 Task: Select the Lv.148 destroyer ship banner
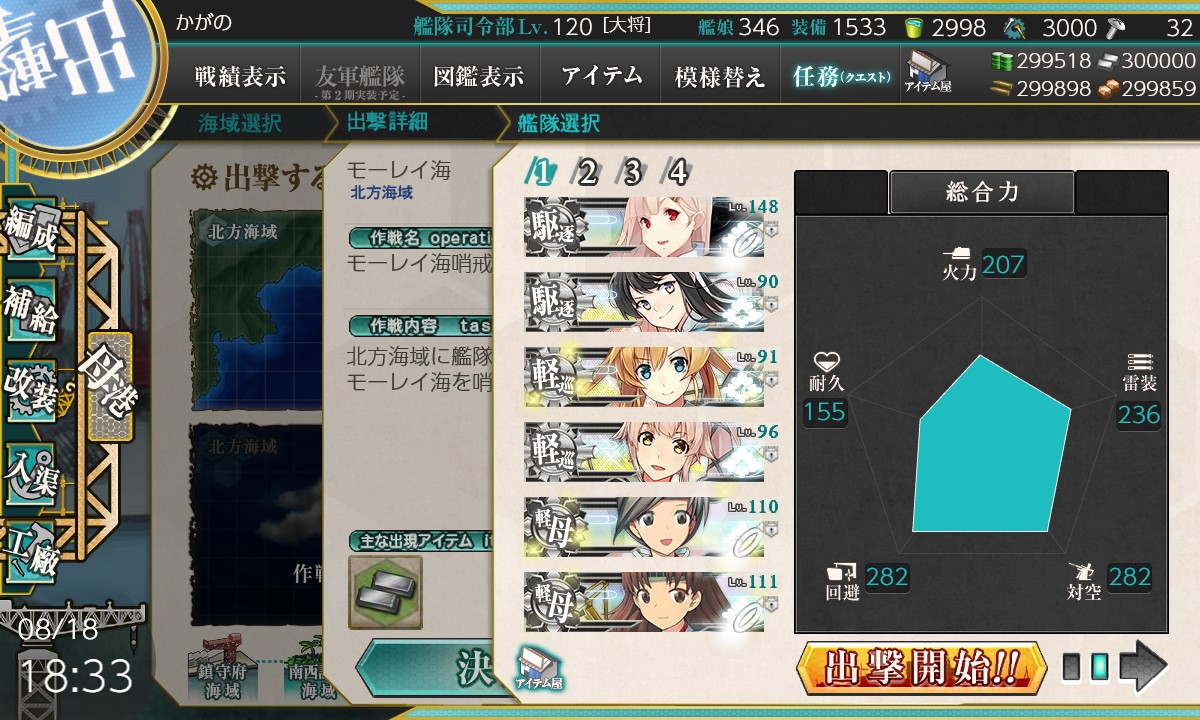click(644, 228)
